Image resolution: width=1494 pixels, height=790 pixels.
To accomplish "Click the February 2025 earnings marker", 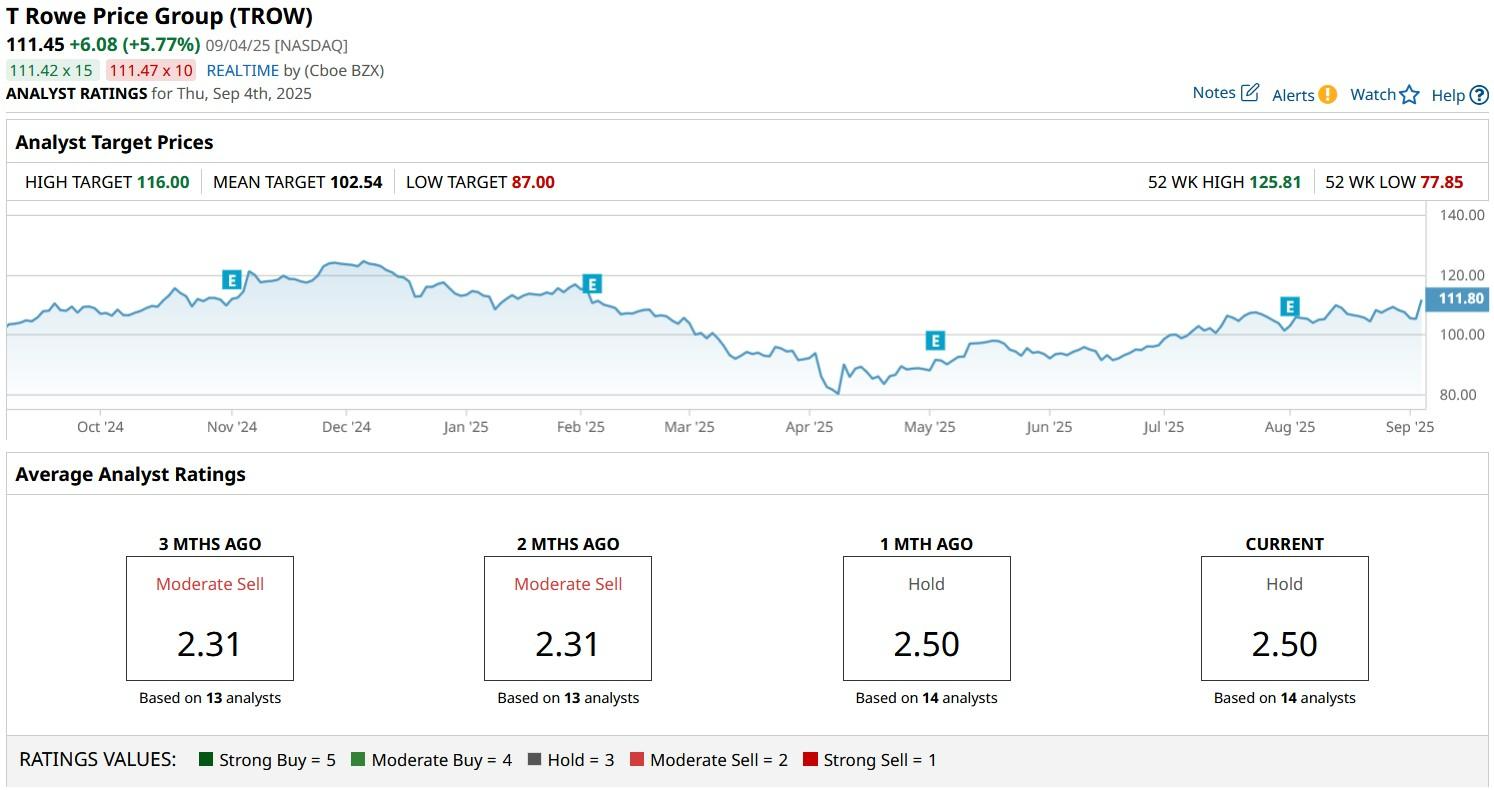I will click(592, 284).
